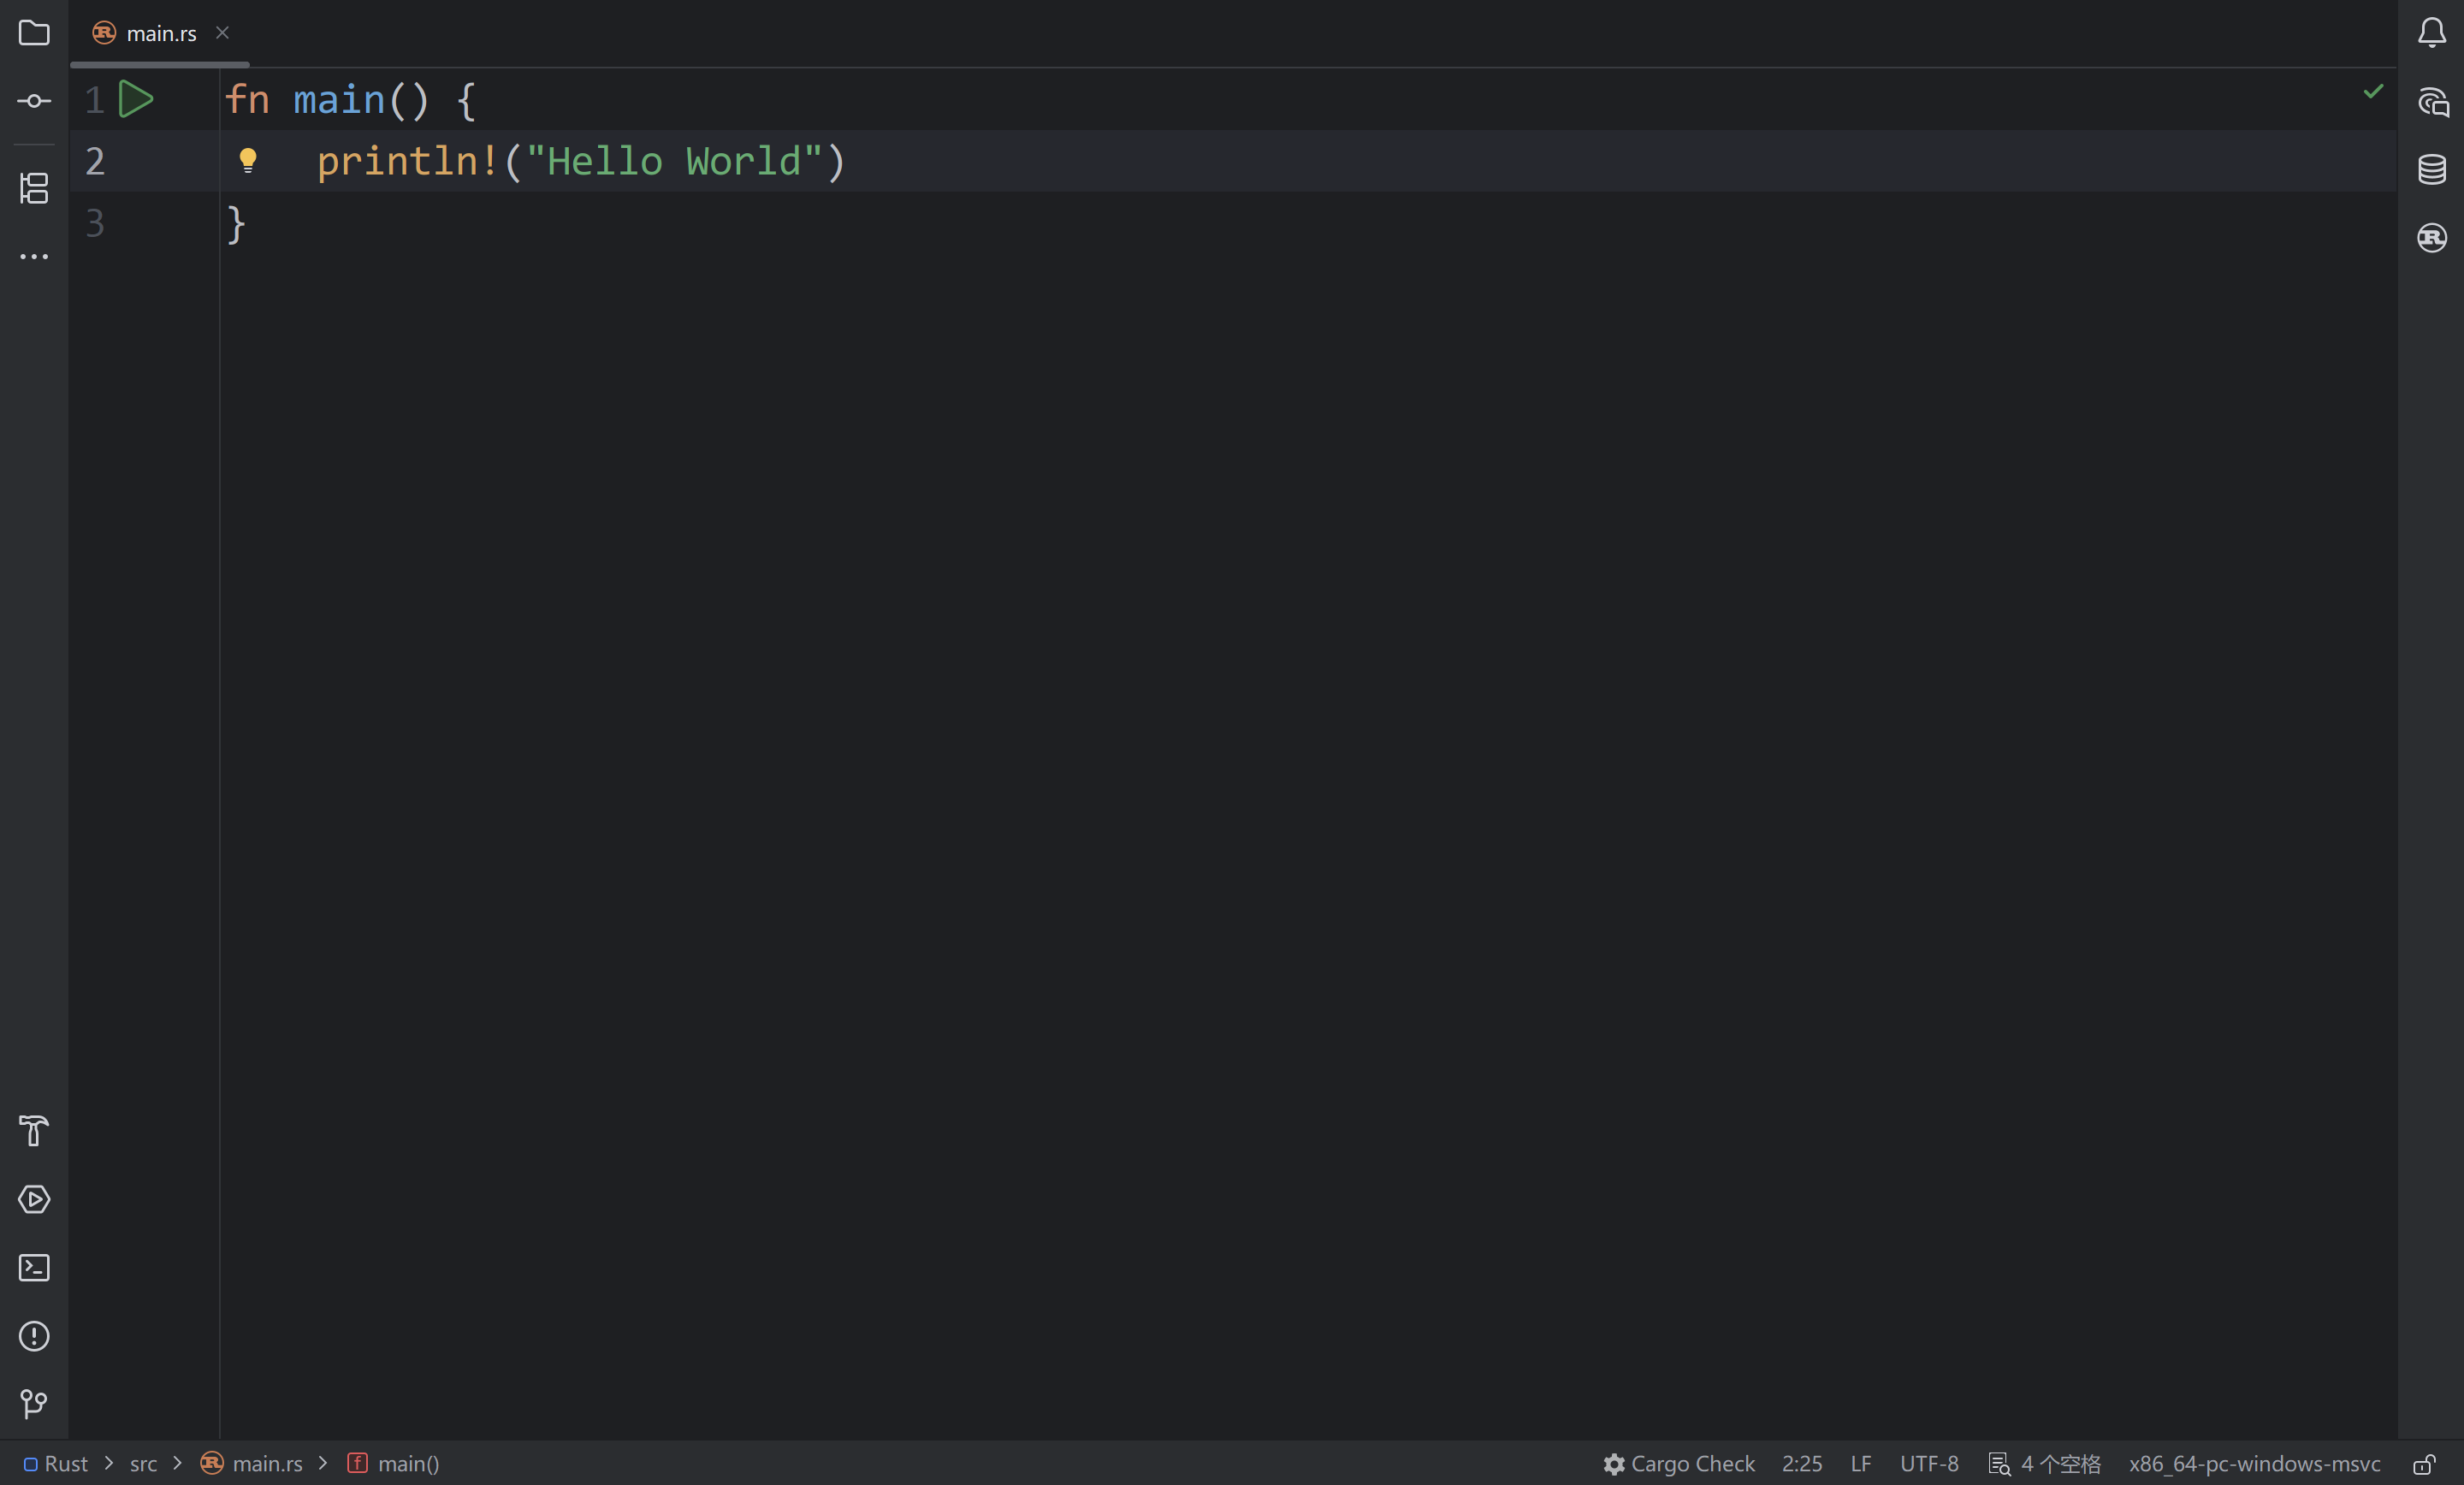2464x1485 pixels.
Task: Open the Database tool window
Action: point(2432,169)
